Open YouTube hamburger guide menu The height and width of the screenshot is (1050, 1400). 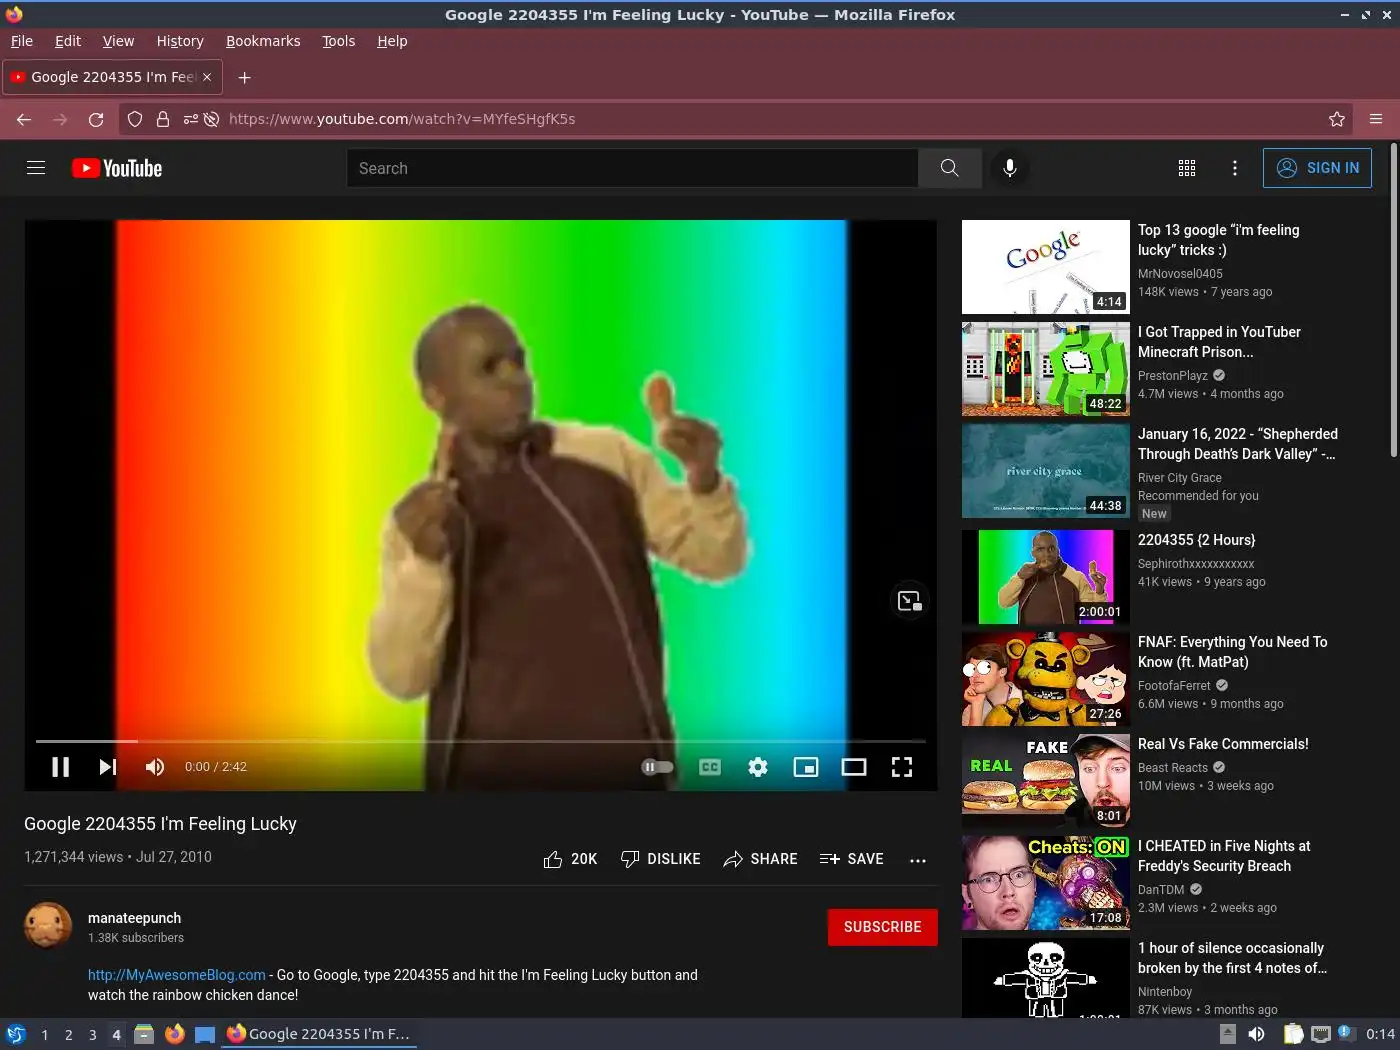(x=36, y=168)
